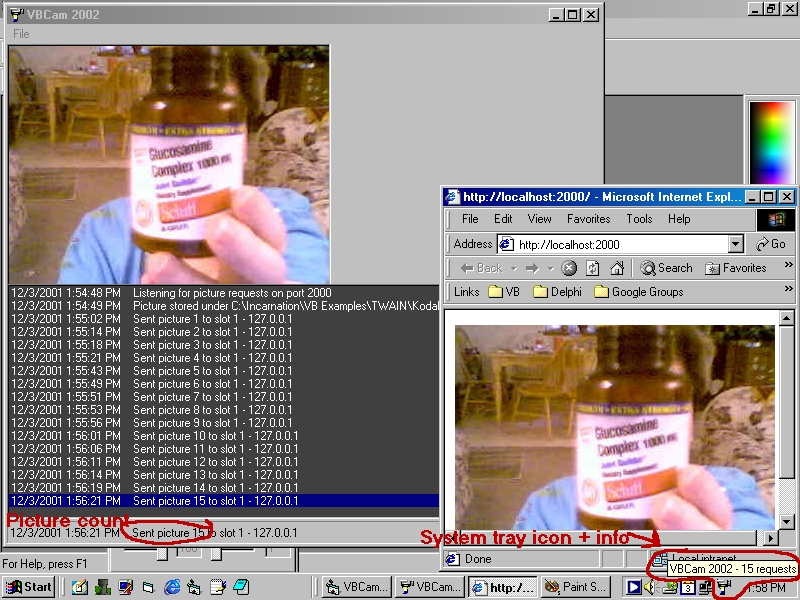Select the log row 'Sent picture 7 to slot 1'
This screenshot has width=800, height=600.
click(224, 397)
